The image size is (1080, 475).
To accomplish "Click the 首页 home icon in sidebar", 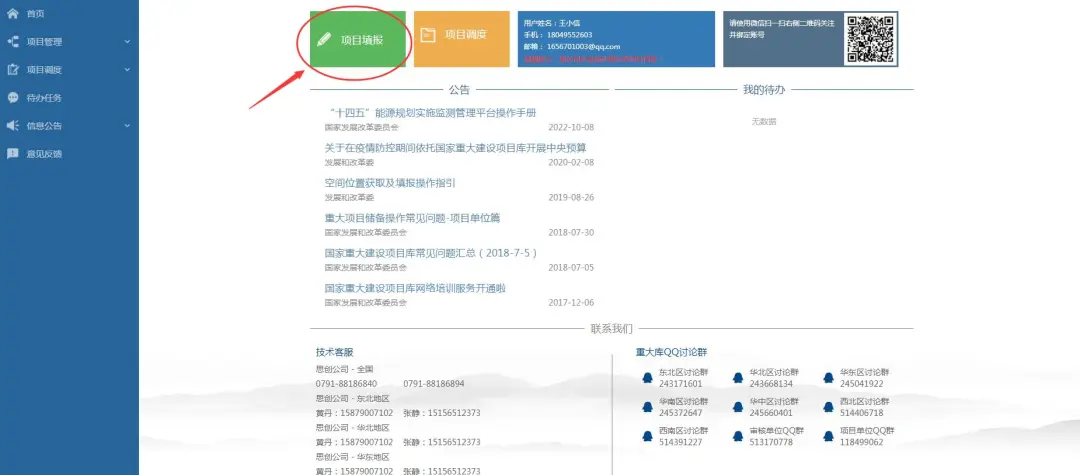I will pos(13,13).
